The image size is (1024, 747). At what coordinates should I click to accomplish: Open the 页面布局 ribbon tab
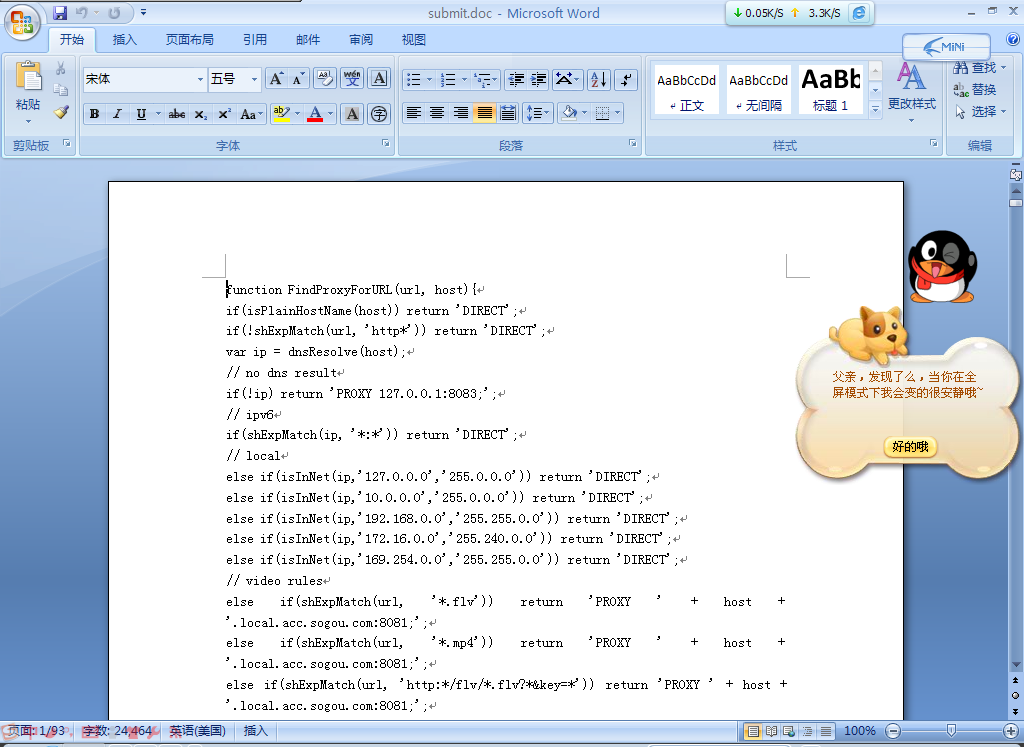tap(190, 39)
